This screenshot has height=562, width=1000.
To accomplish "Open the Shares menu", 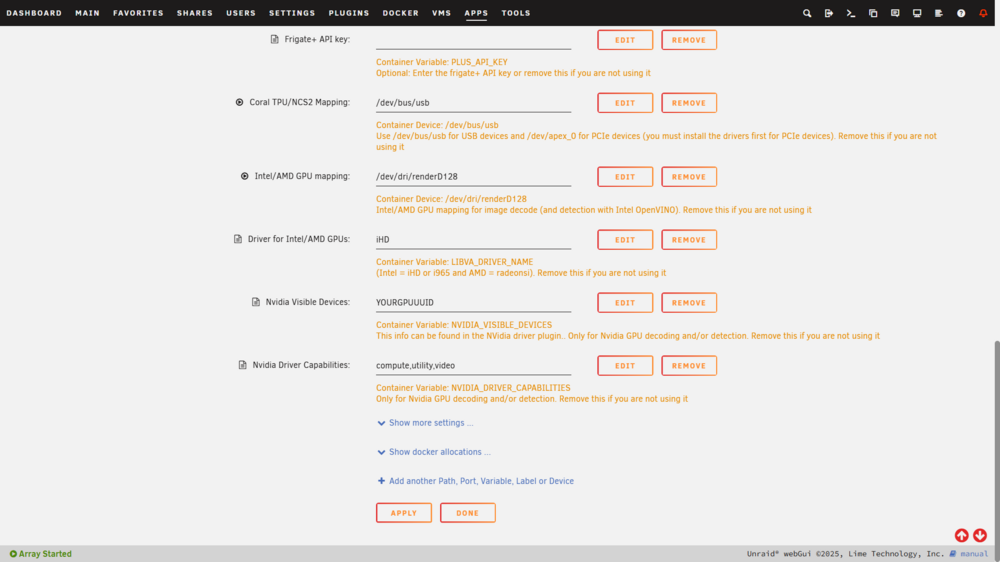I will coord(195,13).
